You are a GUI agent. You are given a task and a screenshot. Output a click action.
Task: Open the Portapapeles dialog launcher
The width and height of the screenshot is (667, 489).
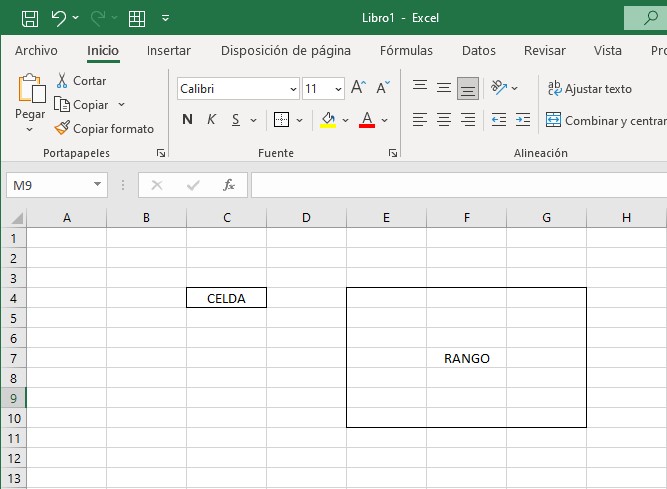(x=161, y=153)
